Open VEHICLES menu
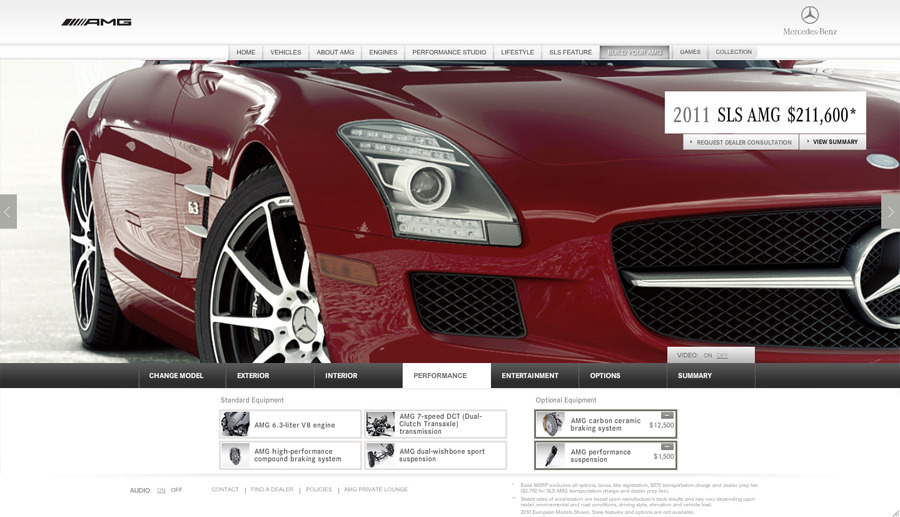Image resolution: width=900 pixels, height=517 pixels. coord(286,52)
